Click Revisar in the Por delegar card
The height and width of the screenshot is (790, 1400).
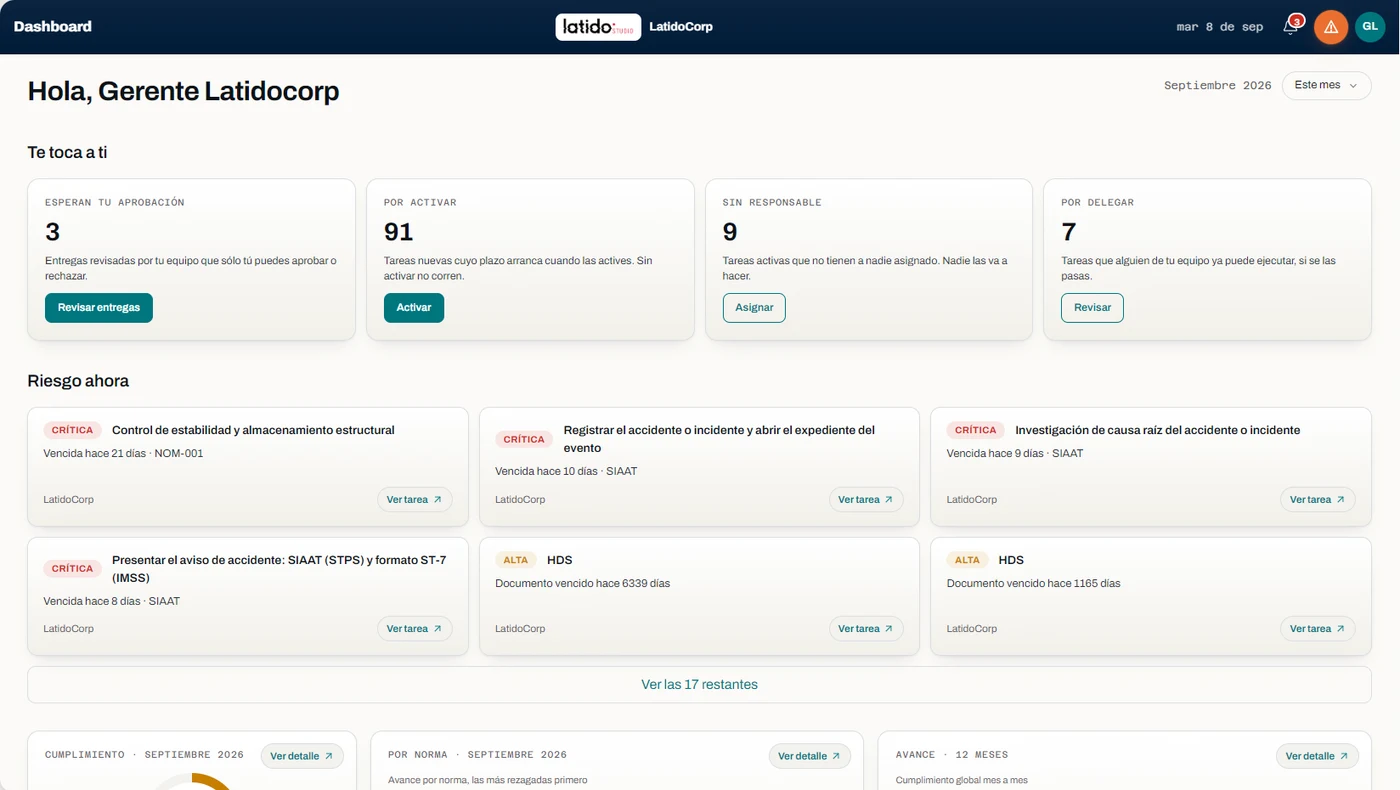click(x=1092, y=308)
